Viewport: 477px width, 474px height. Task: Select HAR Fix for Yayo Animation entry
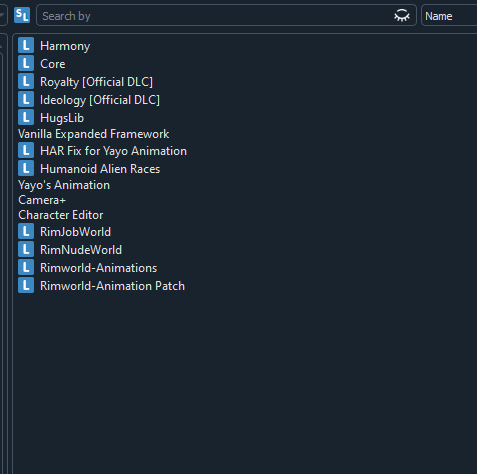tap(113, 151)
